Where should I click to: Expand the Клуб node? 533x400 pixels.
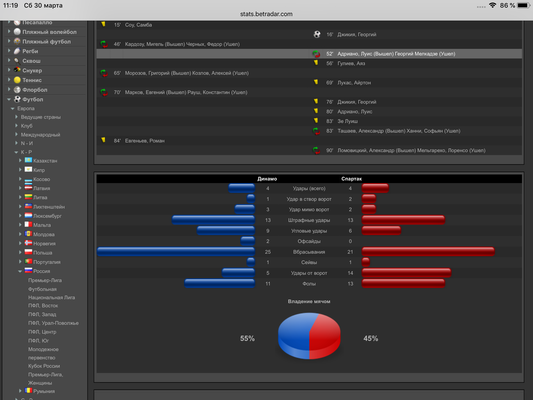16,126
